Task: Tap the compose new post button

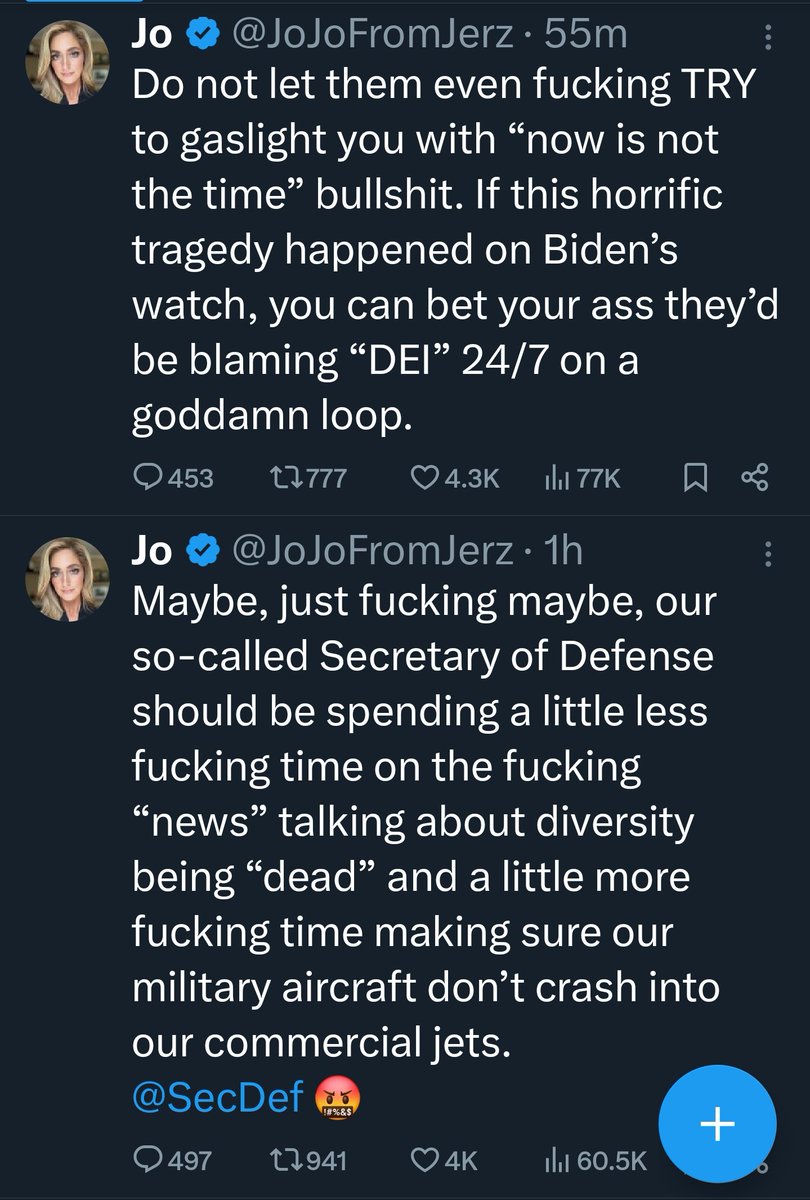Action: [x=718, y=1124]
